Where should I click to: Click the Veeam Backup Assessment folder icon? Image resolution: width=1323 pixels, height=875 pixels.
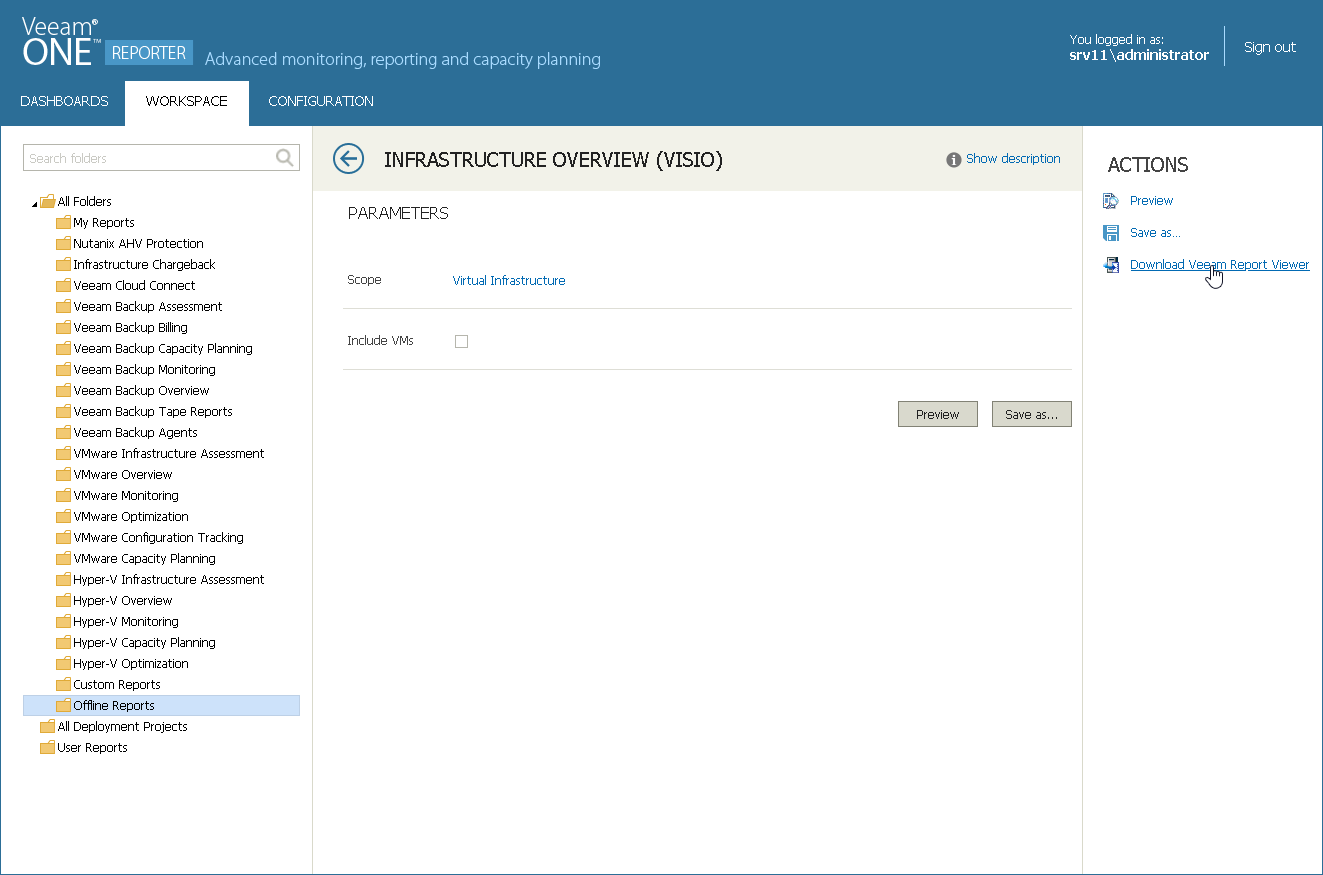coord(63,306)
